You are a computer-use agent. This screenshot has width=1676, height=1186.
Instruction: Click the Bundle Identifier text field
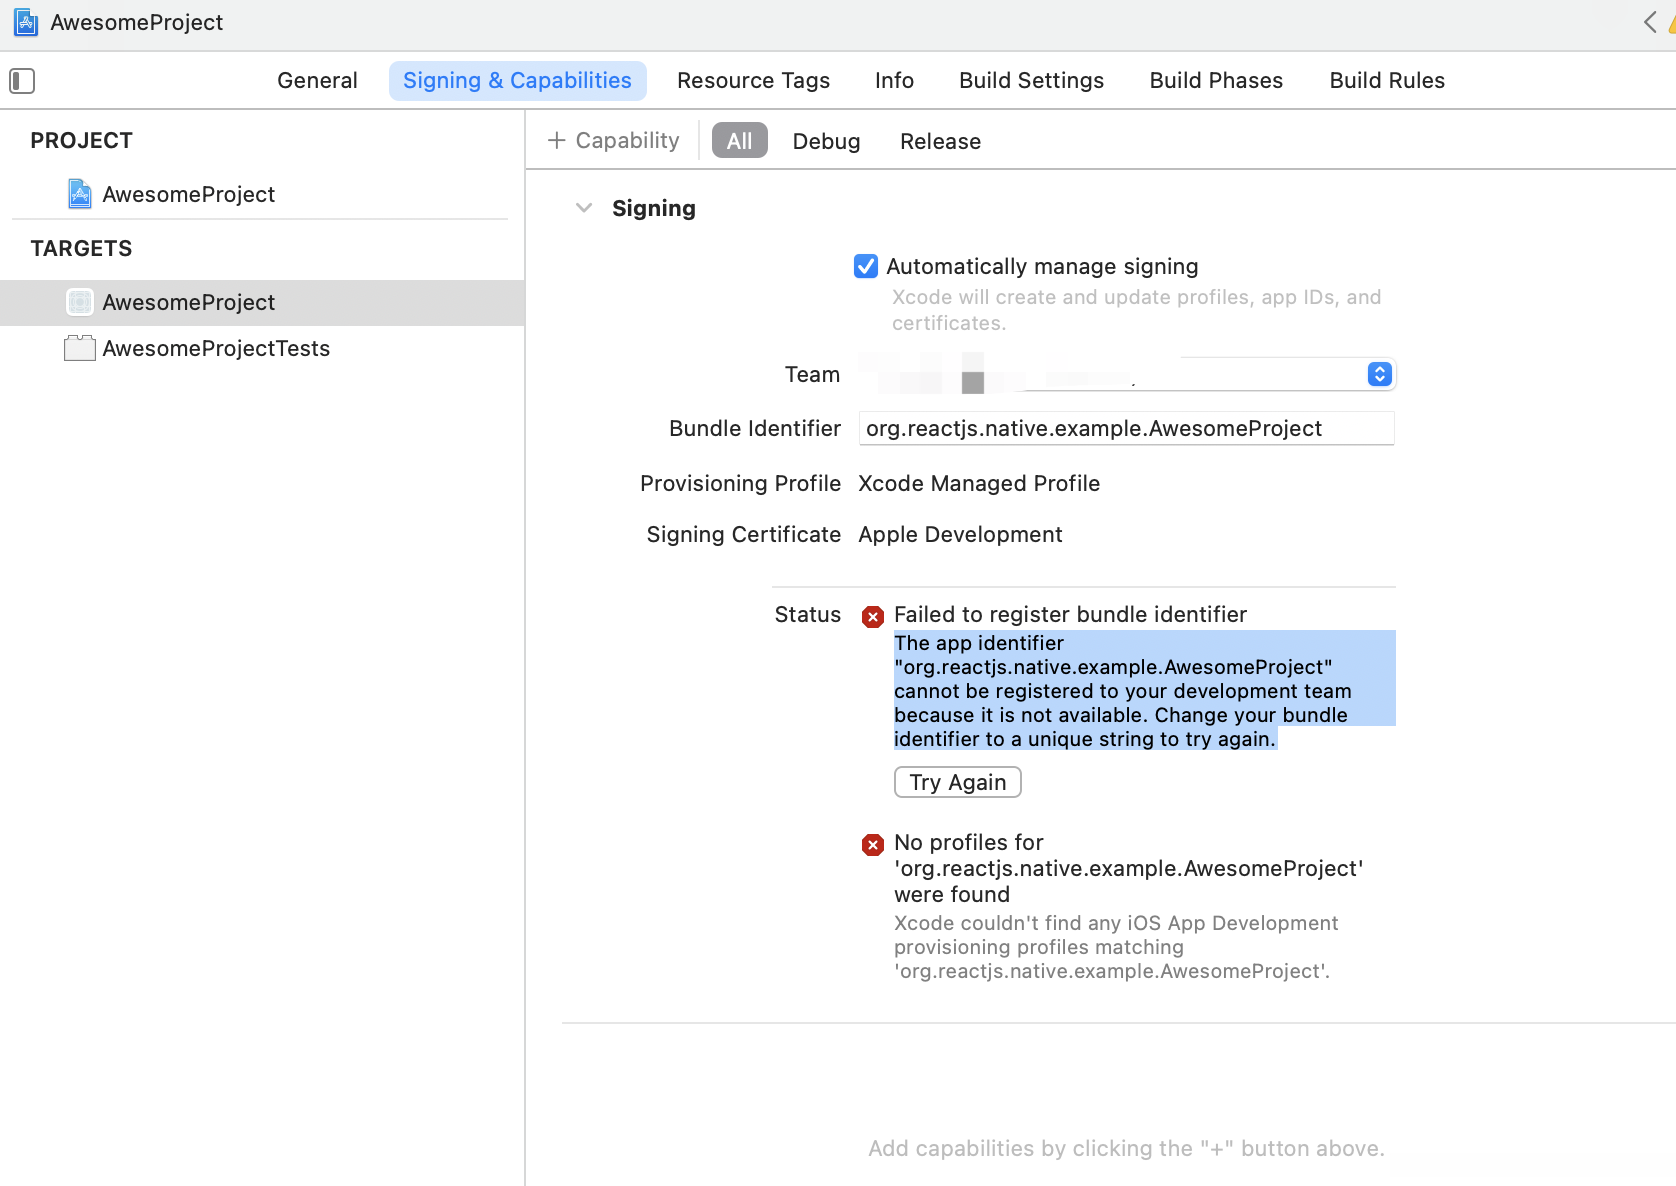(1126, 429)
